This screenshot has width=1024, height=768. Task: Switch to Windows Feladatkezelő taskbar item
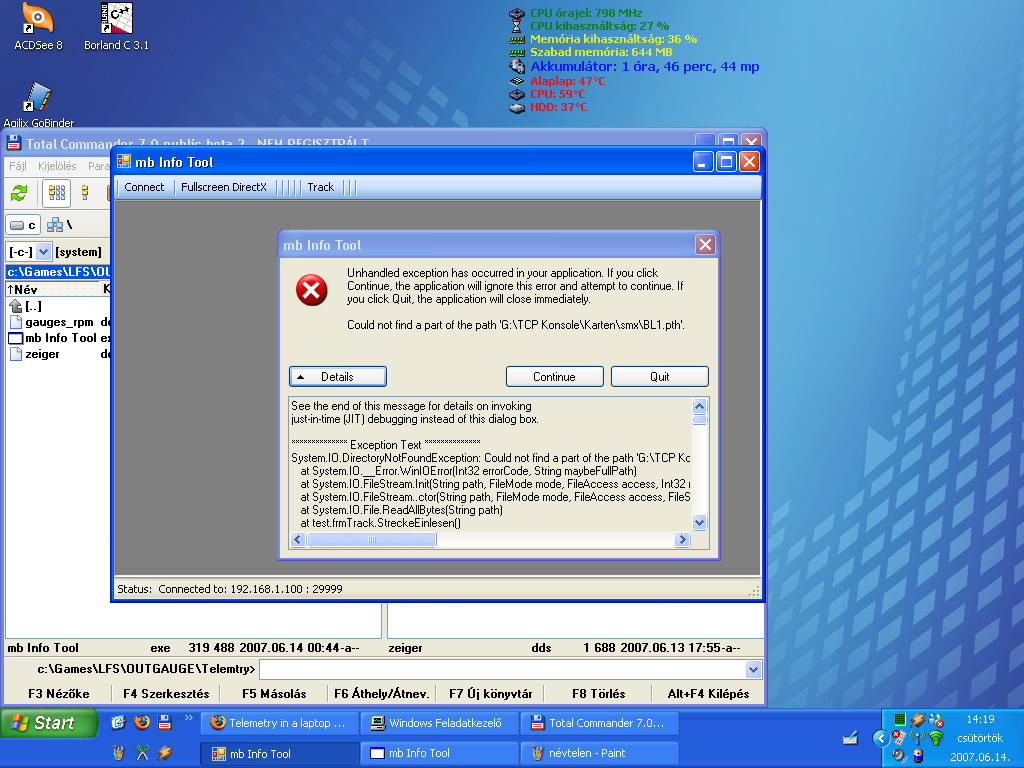440,723
